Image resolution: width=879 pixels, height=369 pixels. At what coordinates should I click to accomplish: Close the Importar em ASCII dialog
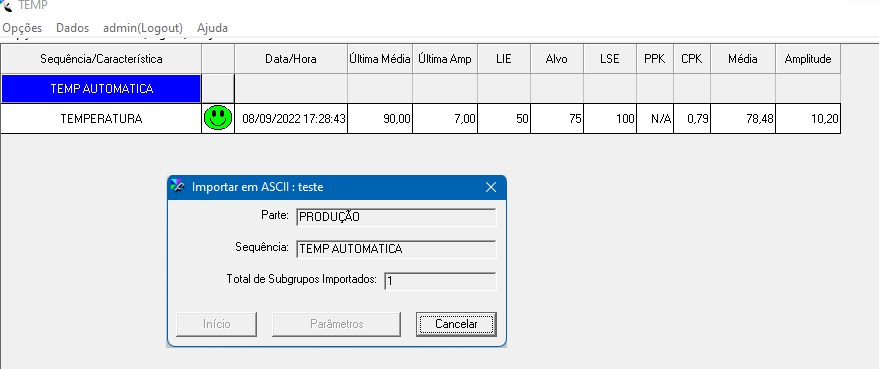click(491, 187)
